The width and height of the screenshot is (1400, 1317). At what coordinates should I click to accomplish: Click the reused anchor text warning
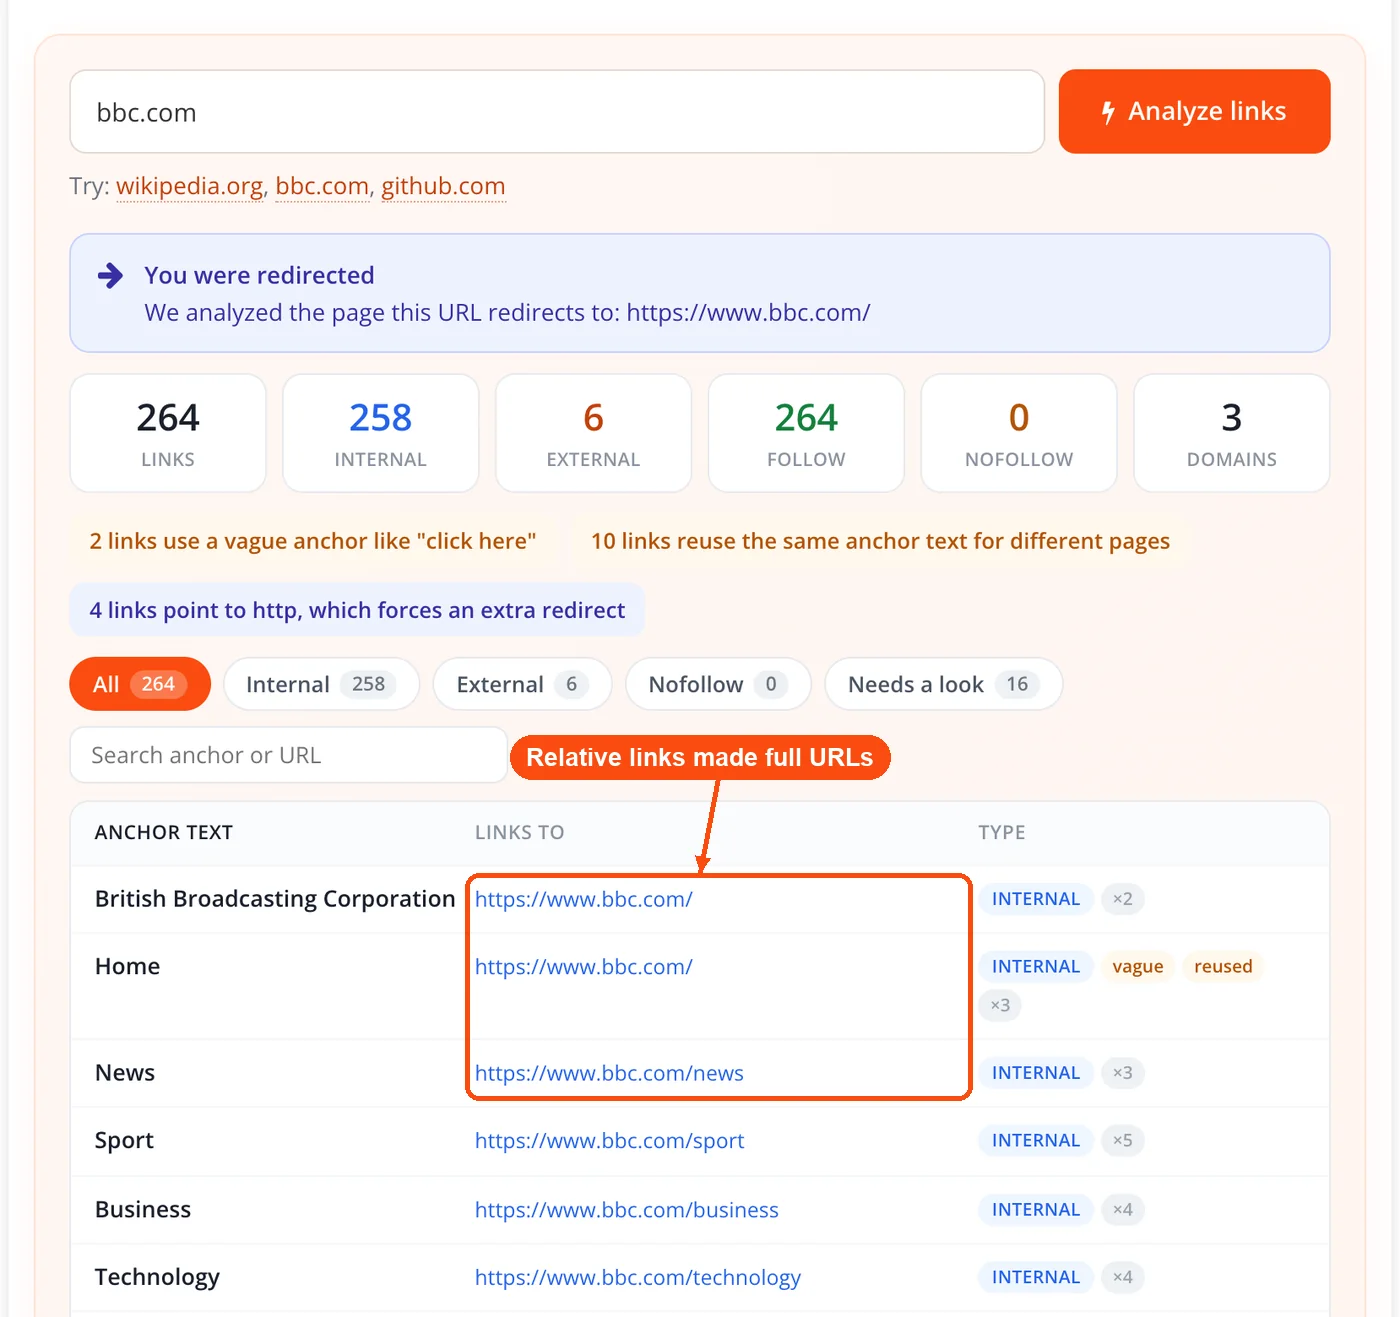880,541
